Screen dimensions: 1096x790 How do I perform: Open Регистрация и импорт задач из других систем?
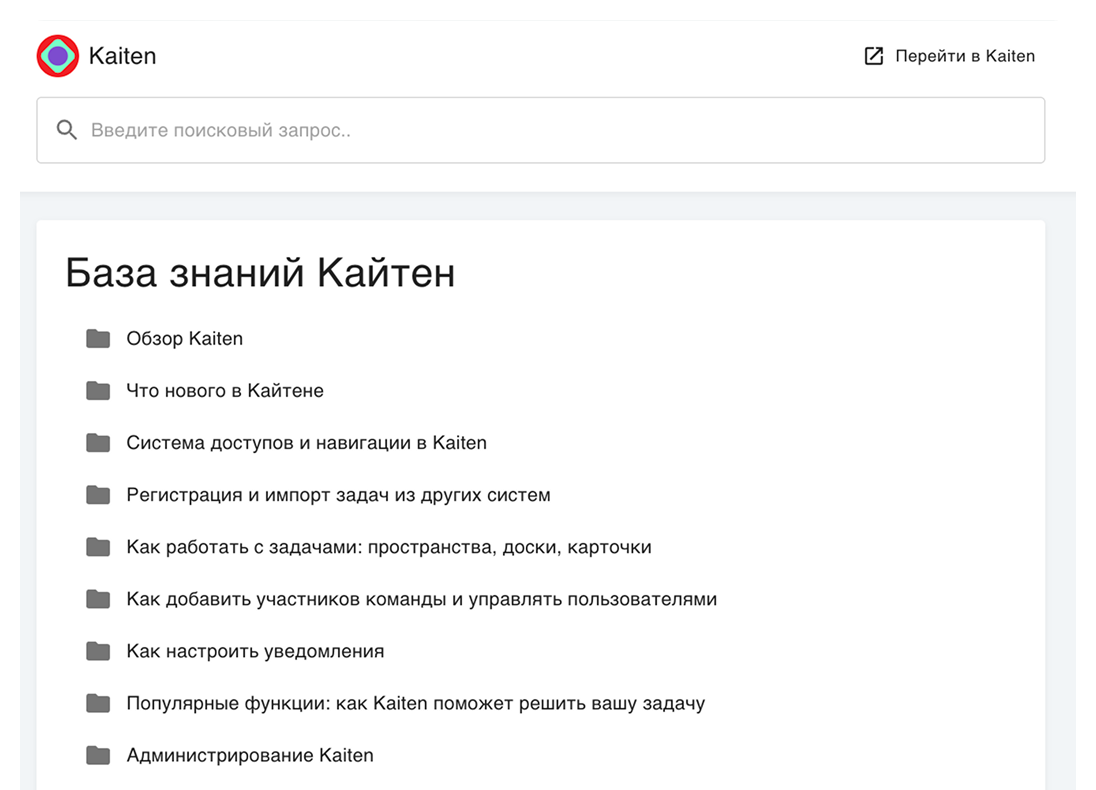click(x=338, y=495)
